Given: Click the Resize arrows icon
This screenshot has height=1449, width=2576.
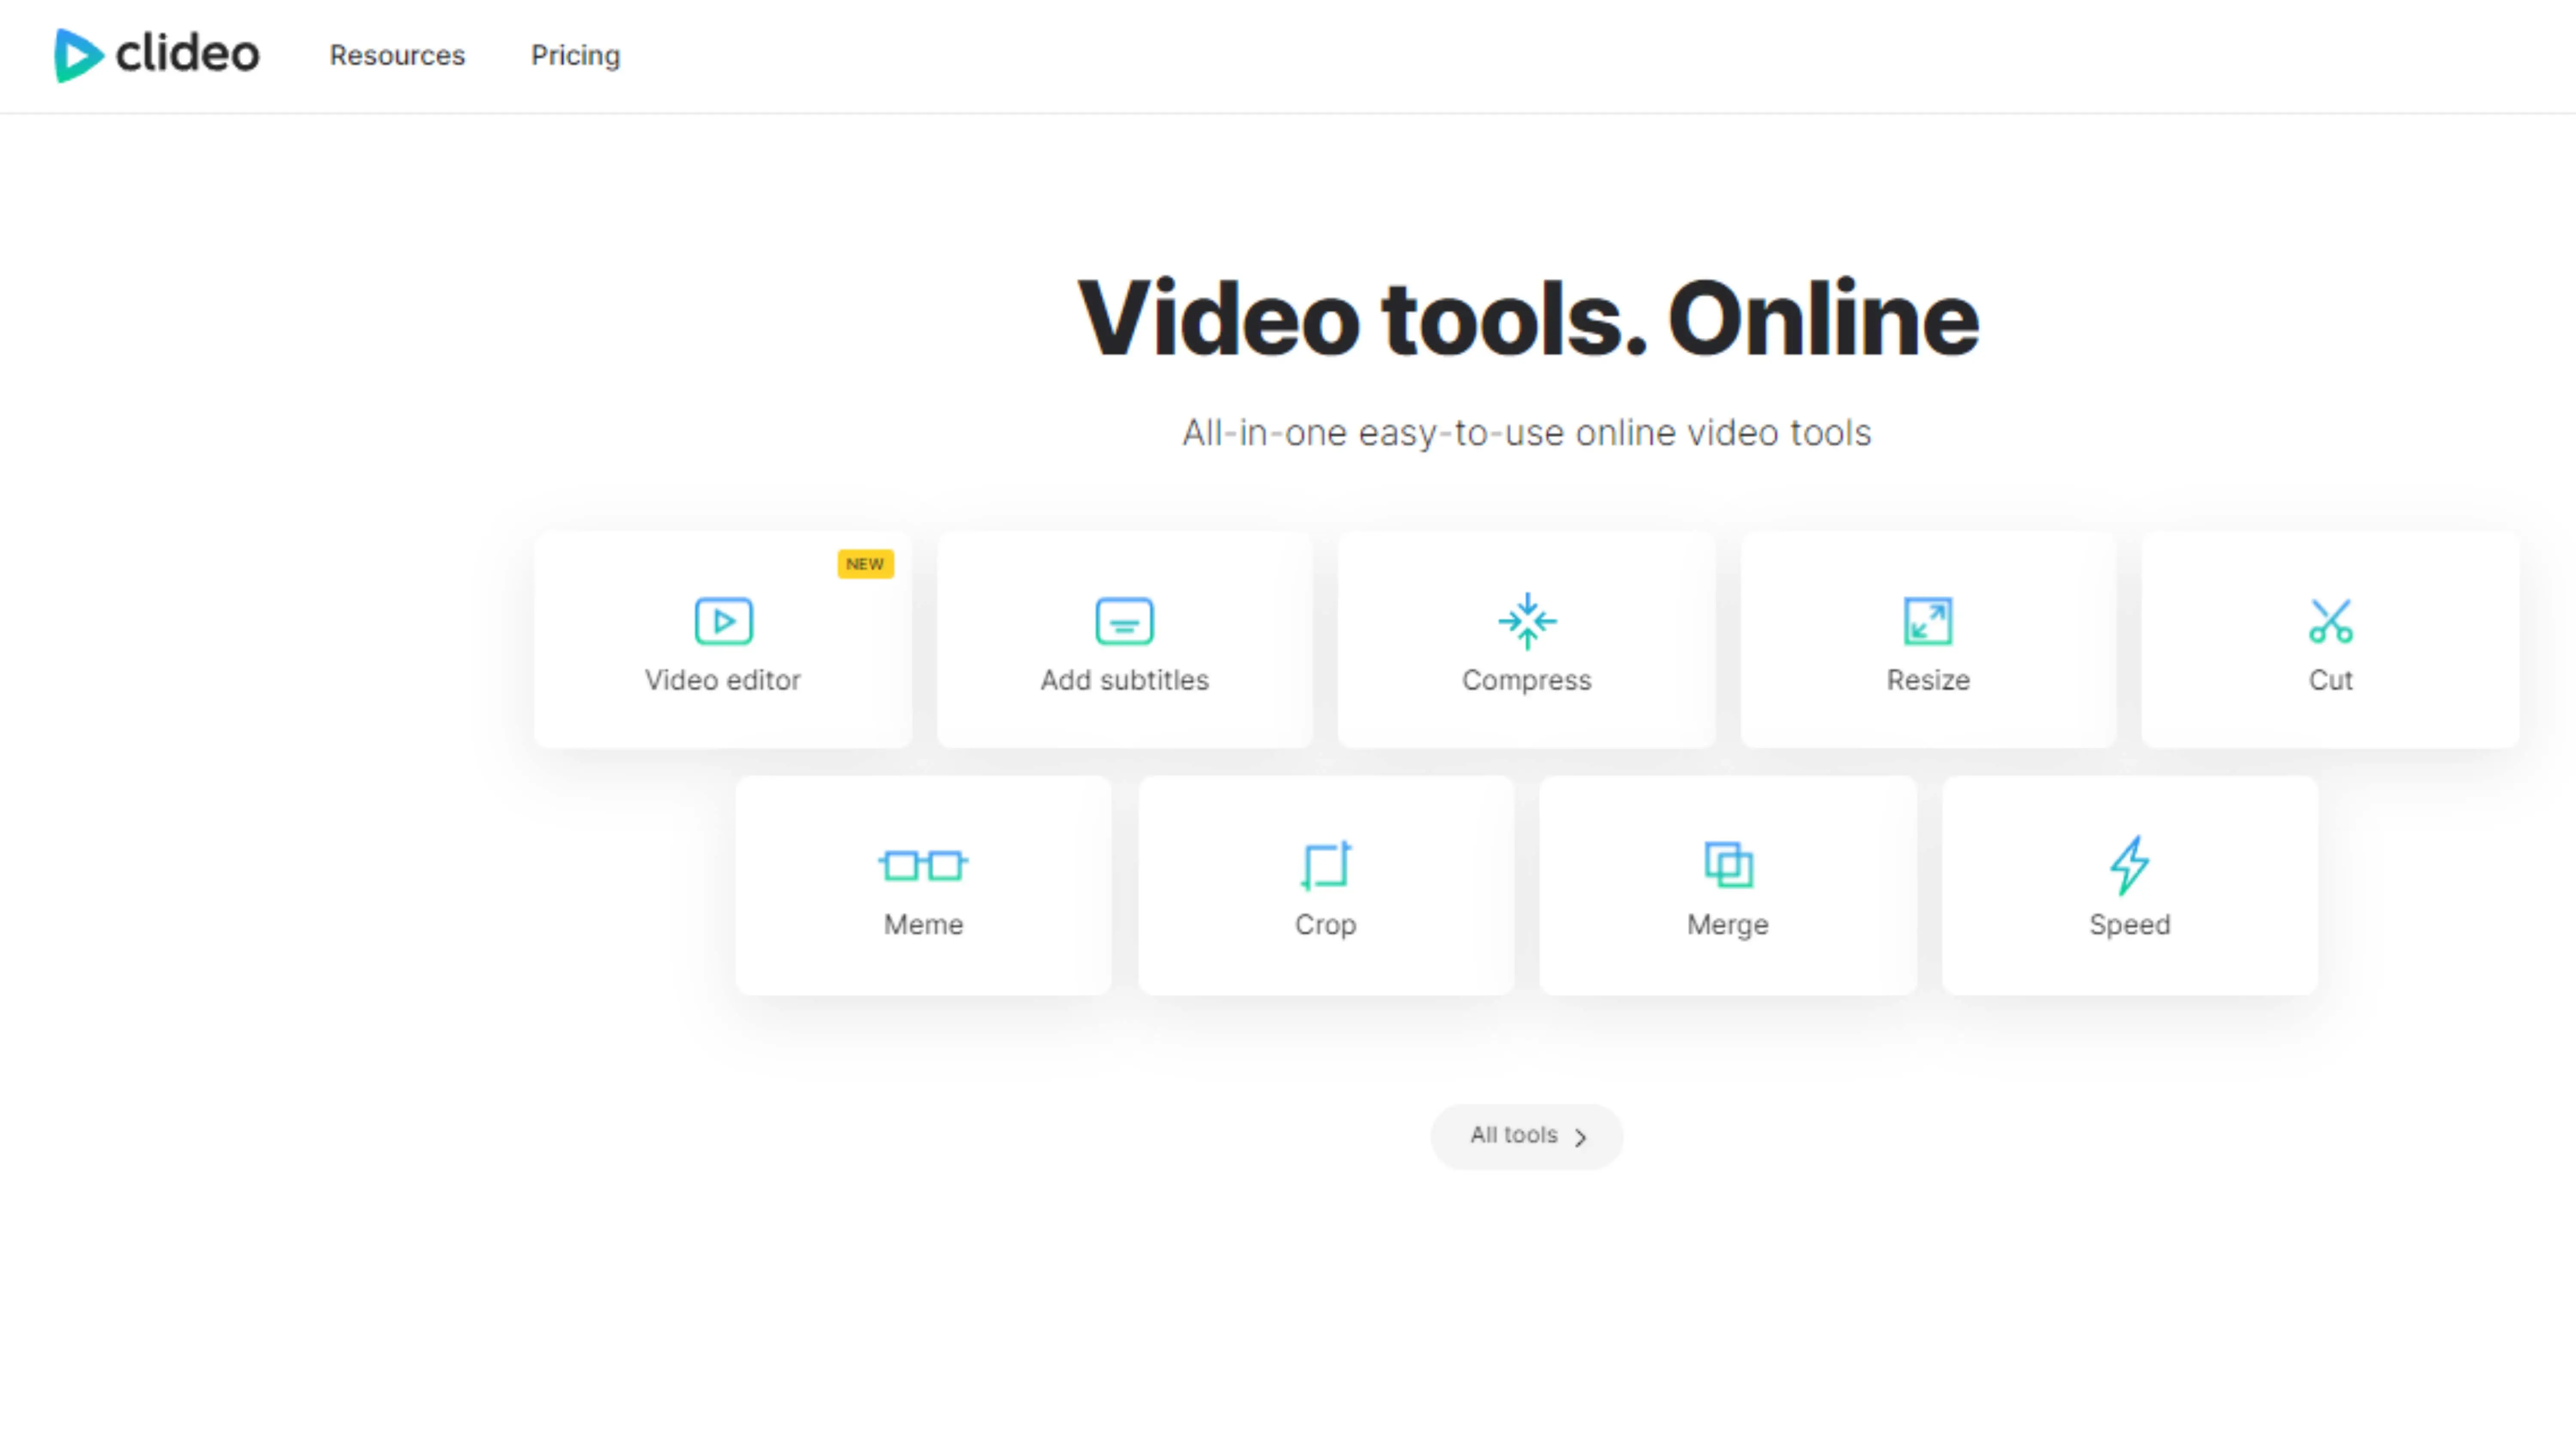Looking at the screenshot, I should coord(1928,621).
